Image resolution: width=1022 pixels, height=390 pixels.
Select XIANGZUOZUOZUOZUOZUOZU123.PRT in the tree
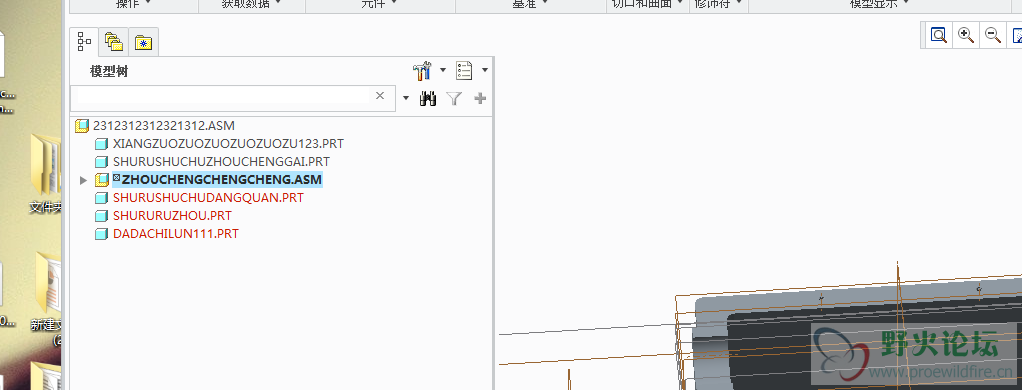pos(228,143)
